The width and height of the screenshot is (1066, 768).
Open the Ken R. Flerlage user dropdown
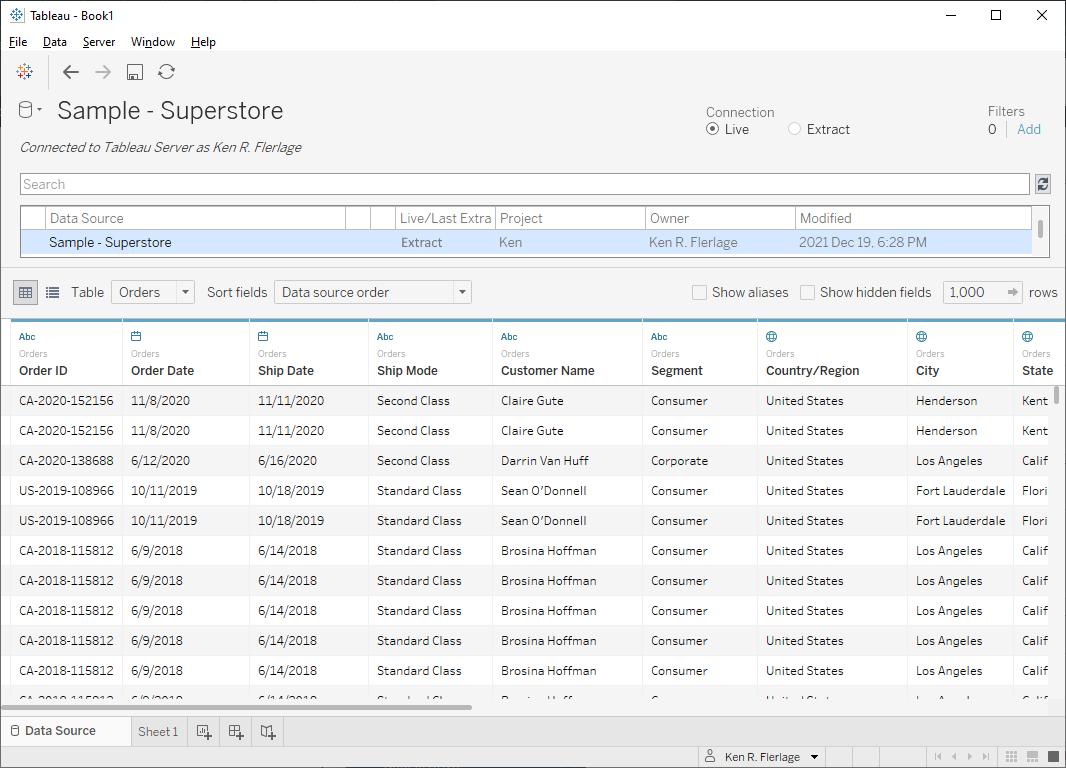763,756
